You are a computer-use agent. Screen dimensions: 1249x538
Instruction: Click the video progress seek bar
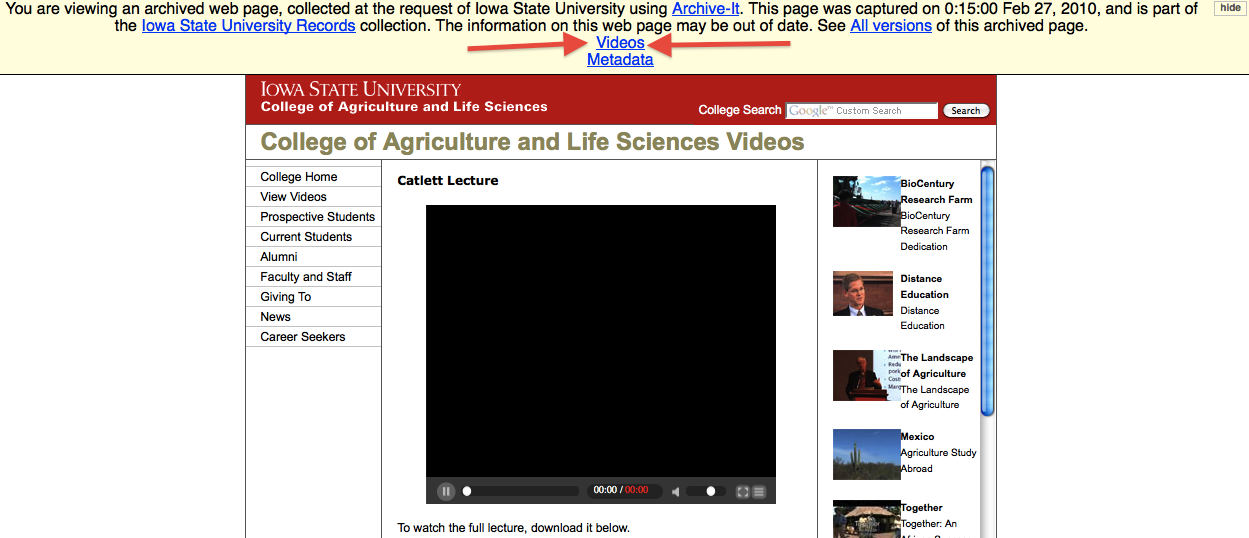[521, 491]
